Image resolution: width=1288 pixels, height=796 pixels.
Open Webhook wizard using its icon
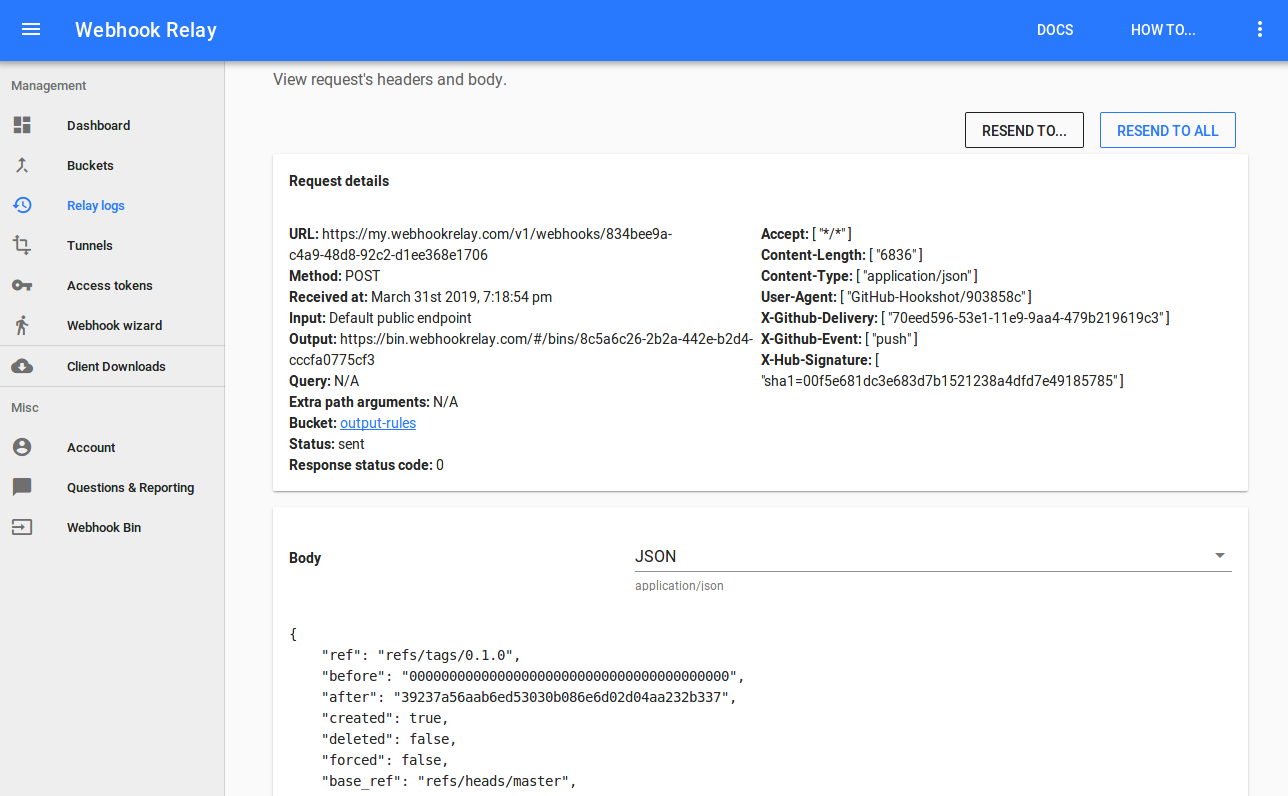22,325
